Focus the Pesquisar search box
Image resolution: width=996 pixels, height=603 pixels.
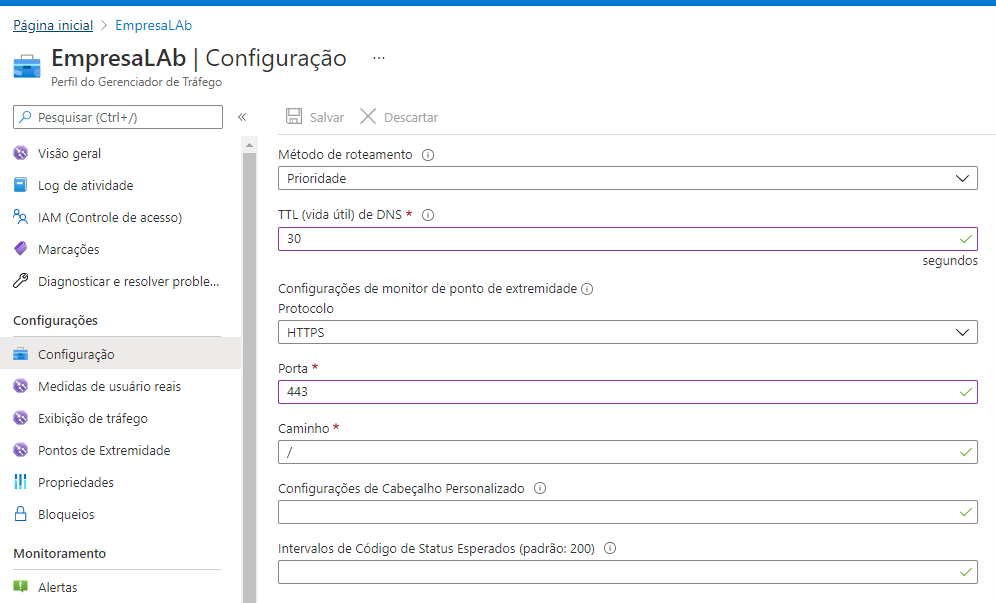click(118, 117)
